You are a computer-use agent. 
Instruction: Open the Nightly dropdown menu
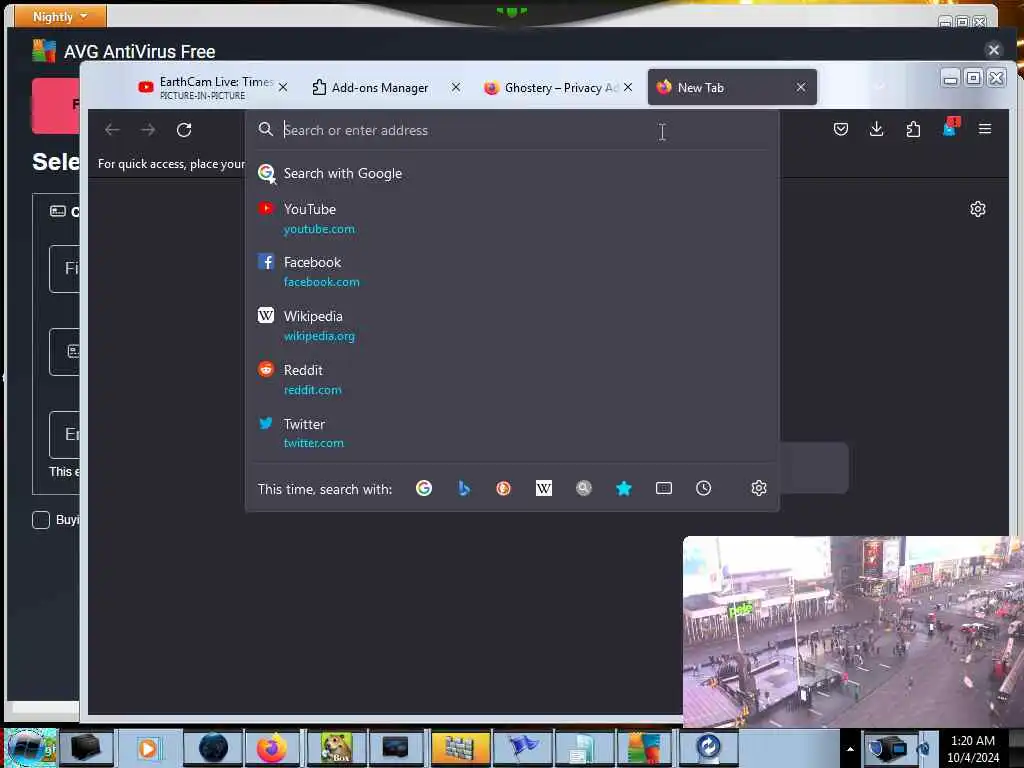pos(60,16)
